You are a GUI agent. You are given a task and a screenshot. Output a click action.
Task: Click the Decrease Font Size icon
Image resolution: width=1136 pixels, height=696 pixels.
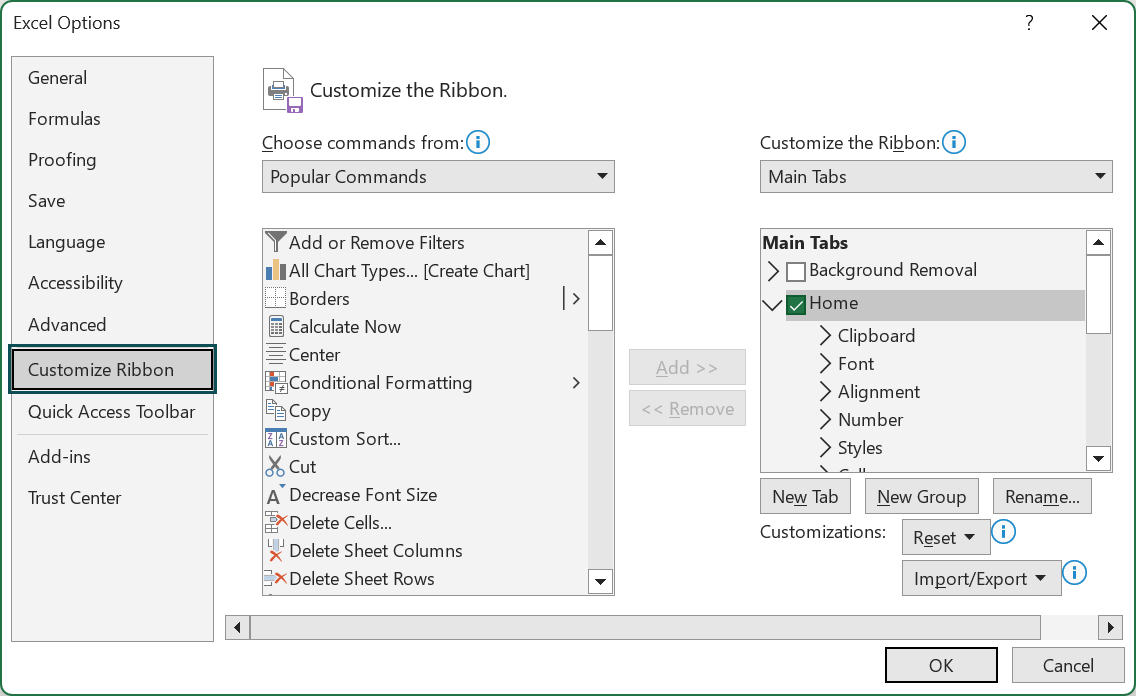pyautogui.click(x=275, y=495)
